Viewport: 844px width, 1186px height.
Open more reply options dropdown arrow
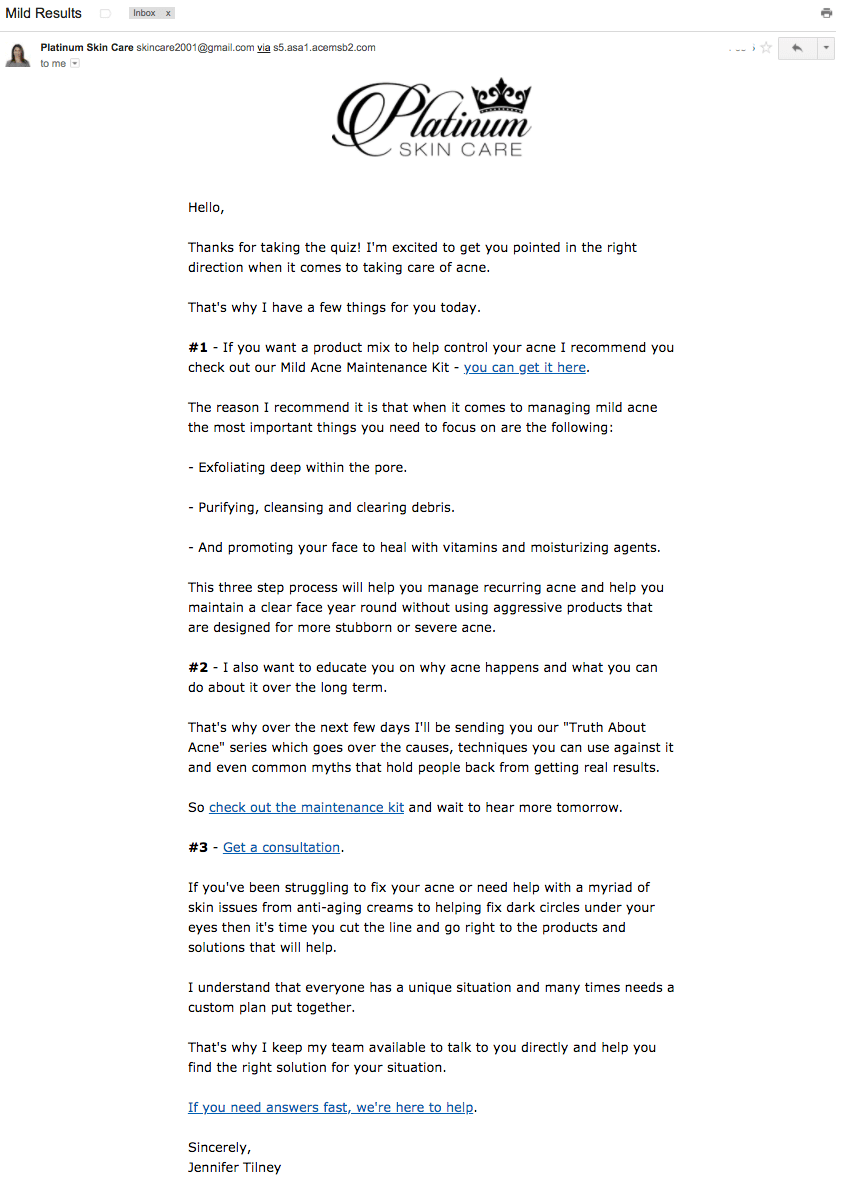pos(825,47)
